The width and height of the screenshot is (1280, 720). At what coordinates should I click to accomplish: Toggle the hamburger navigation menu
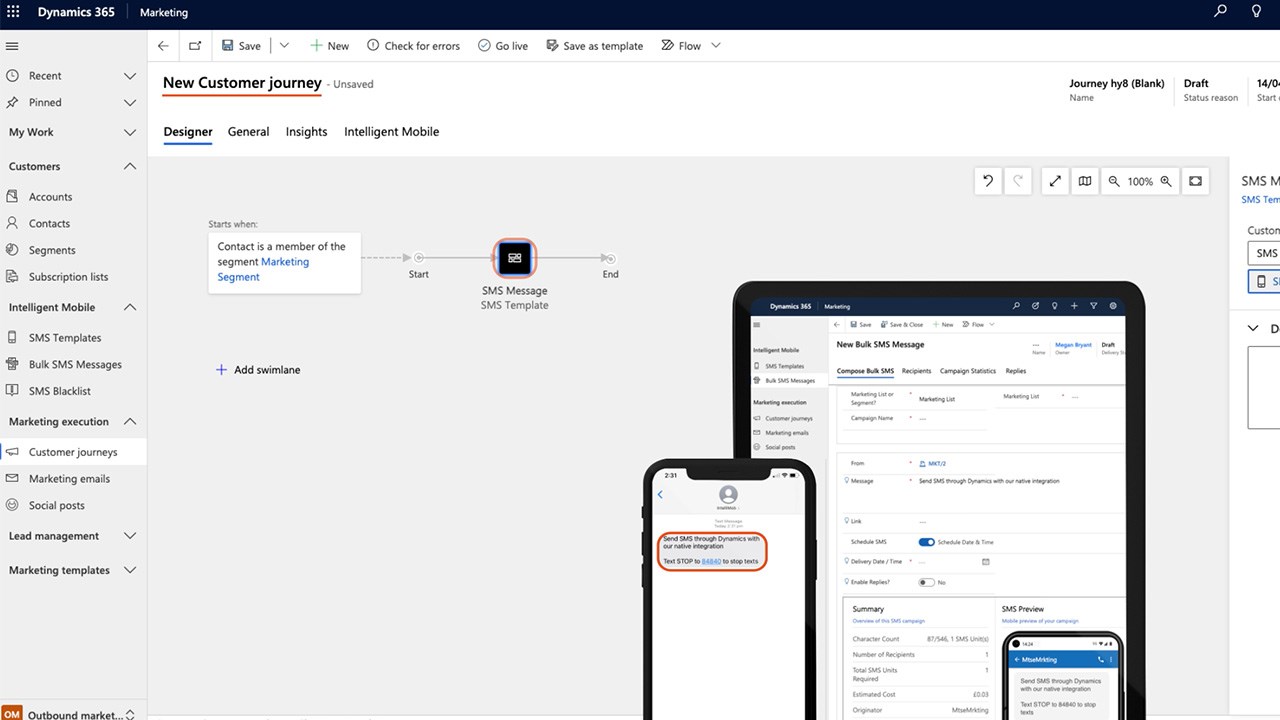pyautogui.click(x=12, y=46)
